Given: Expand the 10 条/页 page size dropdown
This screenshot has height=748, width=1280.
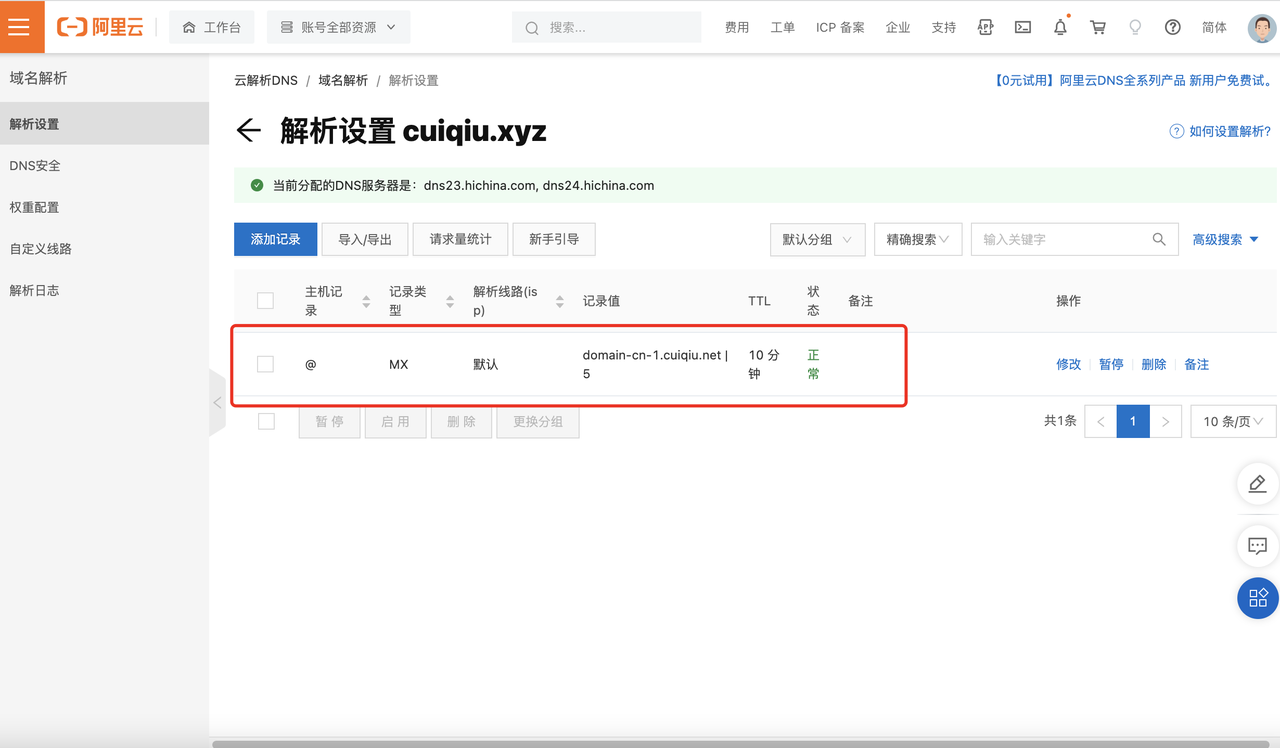Looking at the screenshot, I should tap(1233, 422).
